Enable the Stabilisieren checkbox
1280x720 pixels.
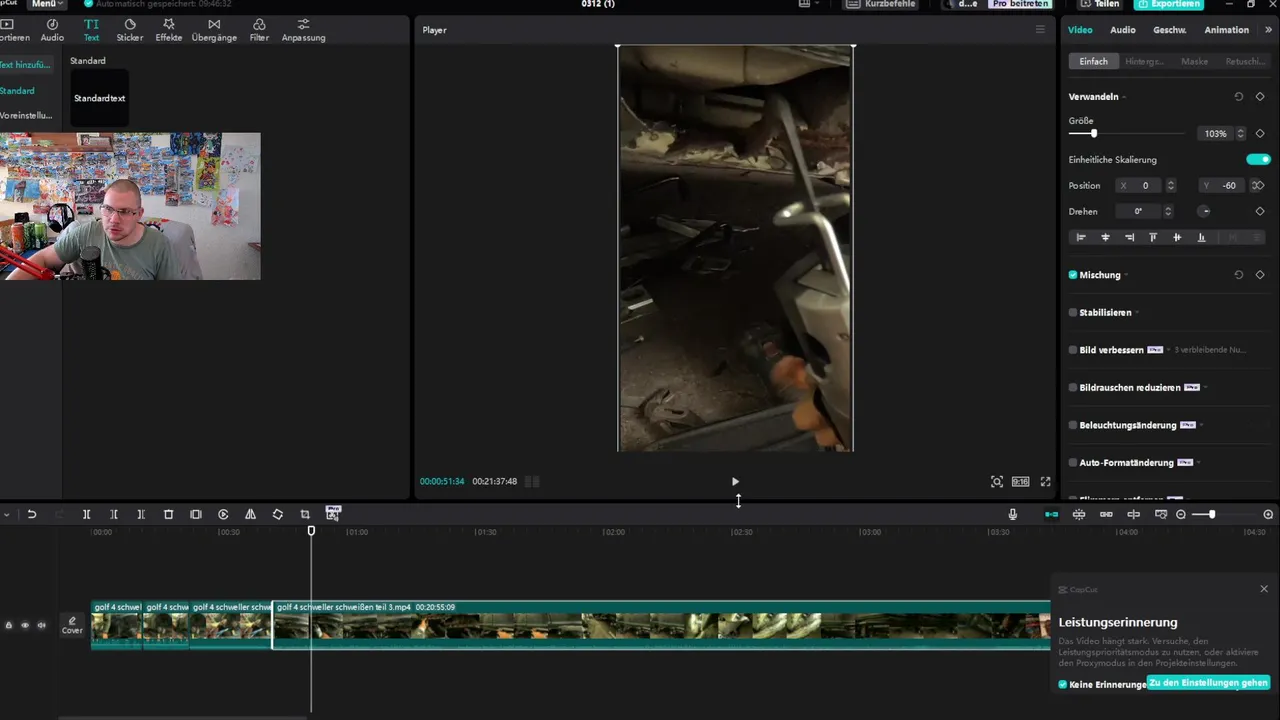[1073, 312]
